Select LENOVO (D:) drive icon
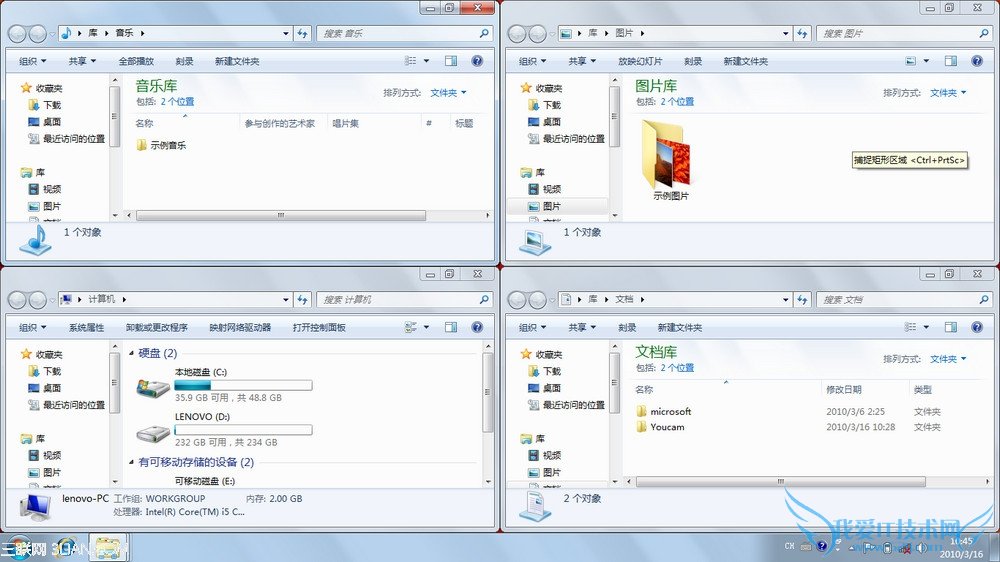1000x562 pixels. point(153,433)
